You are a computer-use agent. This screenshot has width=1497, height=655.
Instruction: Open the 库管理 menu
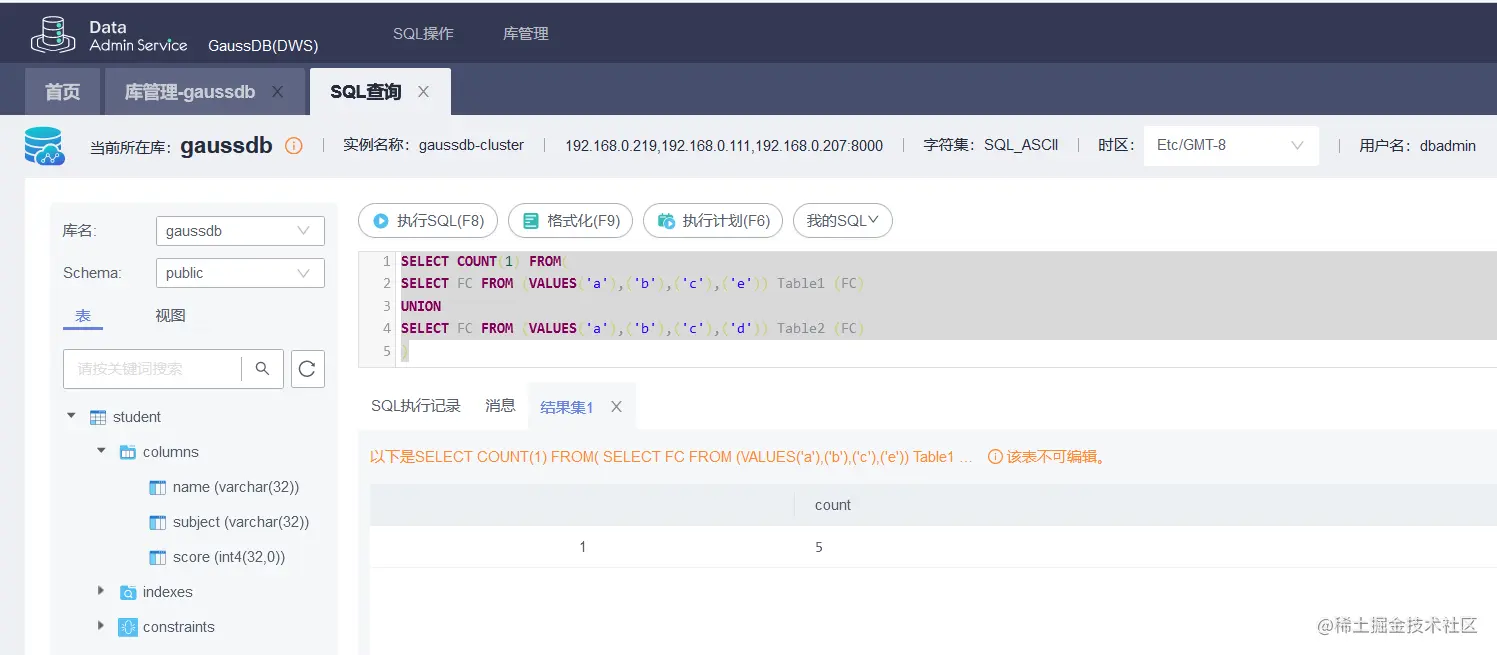[x=526, y=34]
